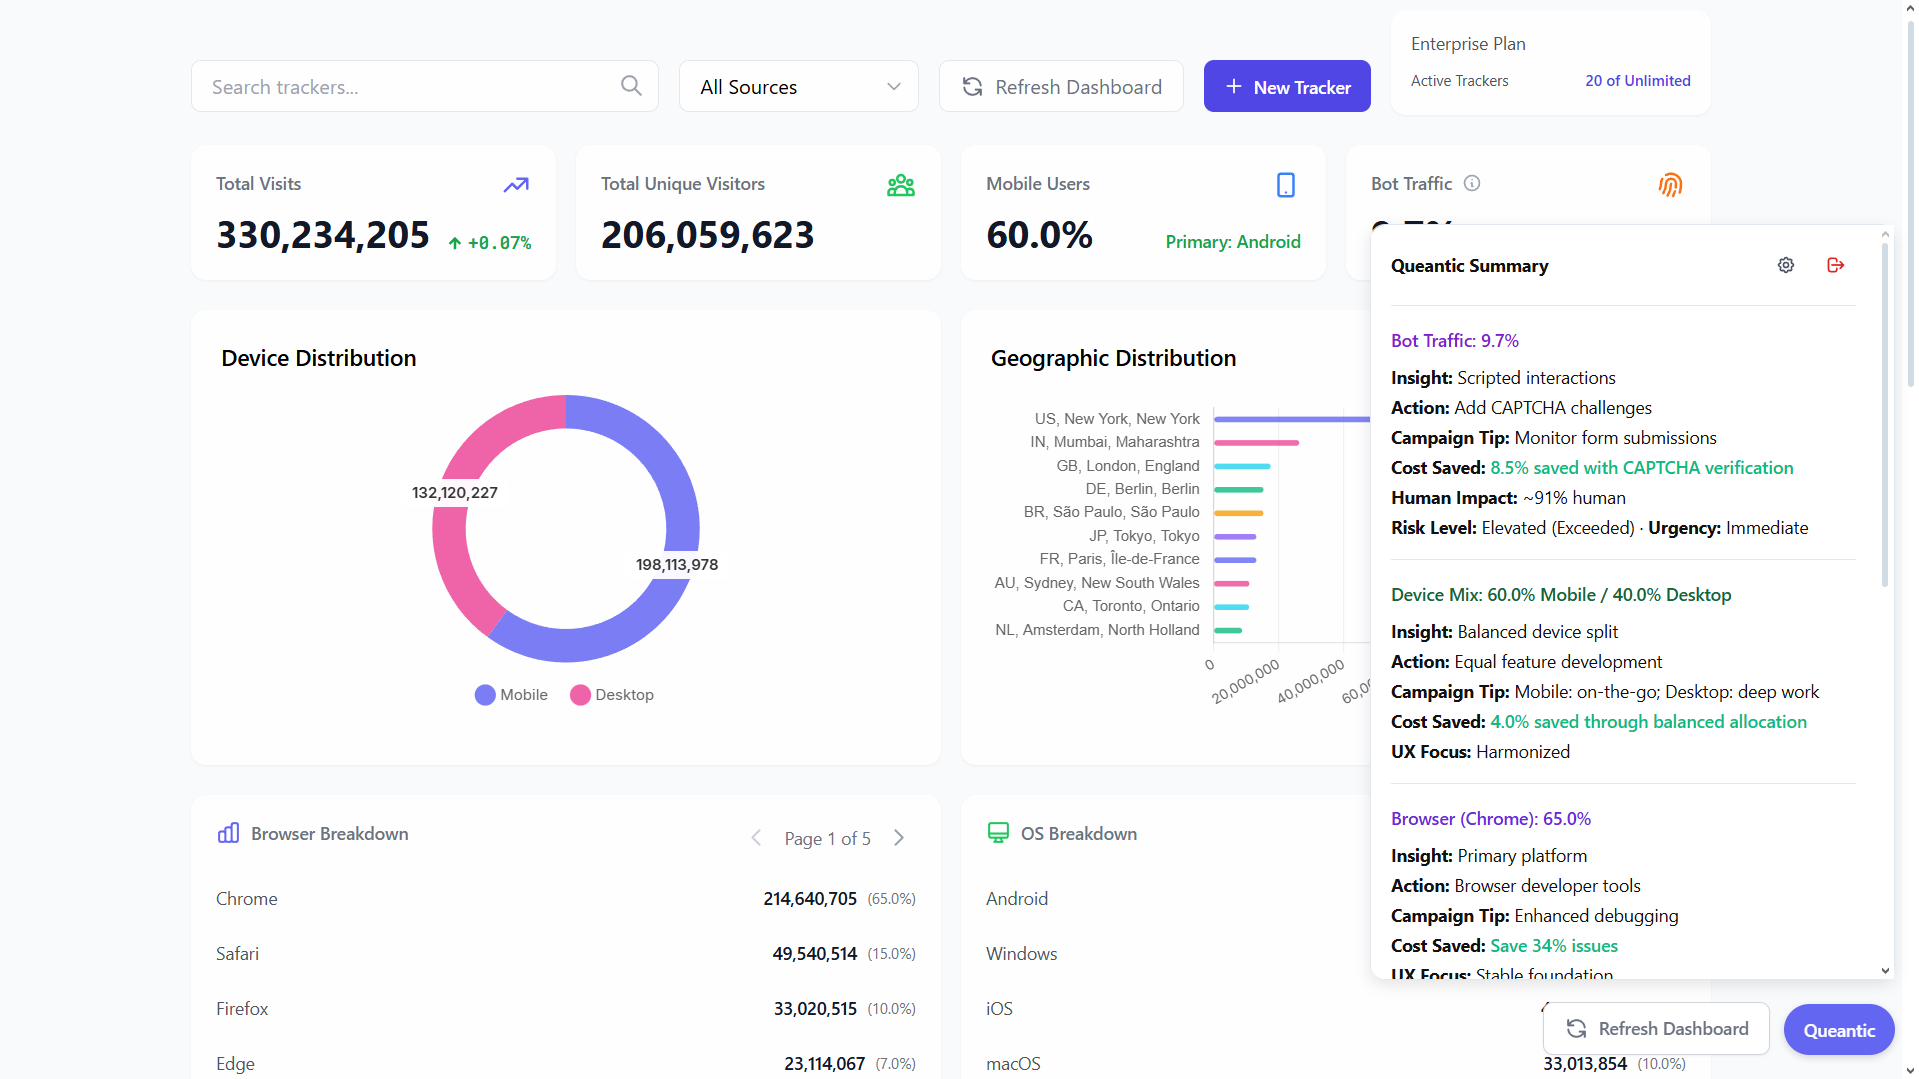
Task: Go to previous Browser Breakdown page
Action: pos(756,838)
